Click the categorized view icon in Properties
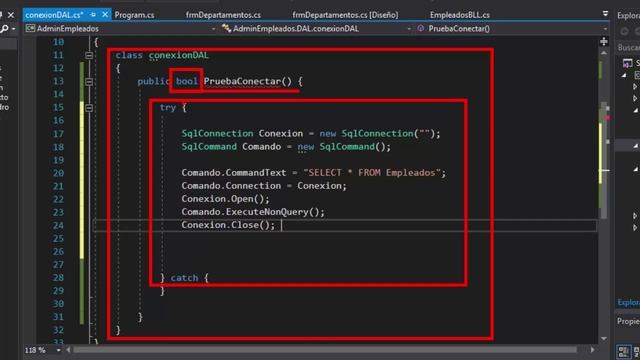The image size is (640, 360). pyautogui.click(x=624, y=351)
